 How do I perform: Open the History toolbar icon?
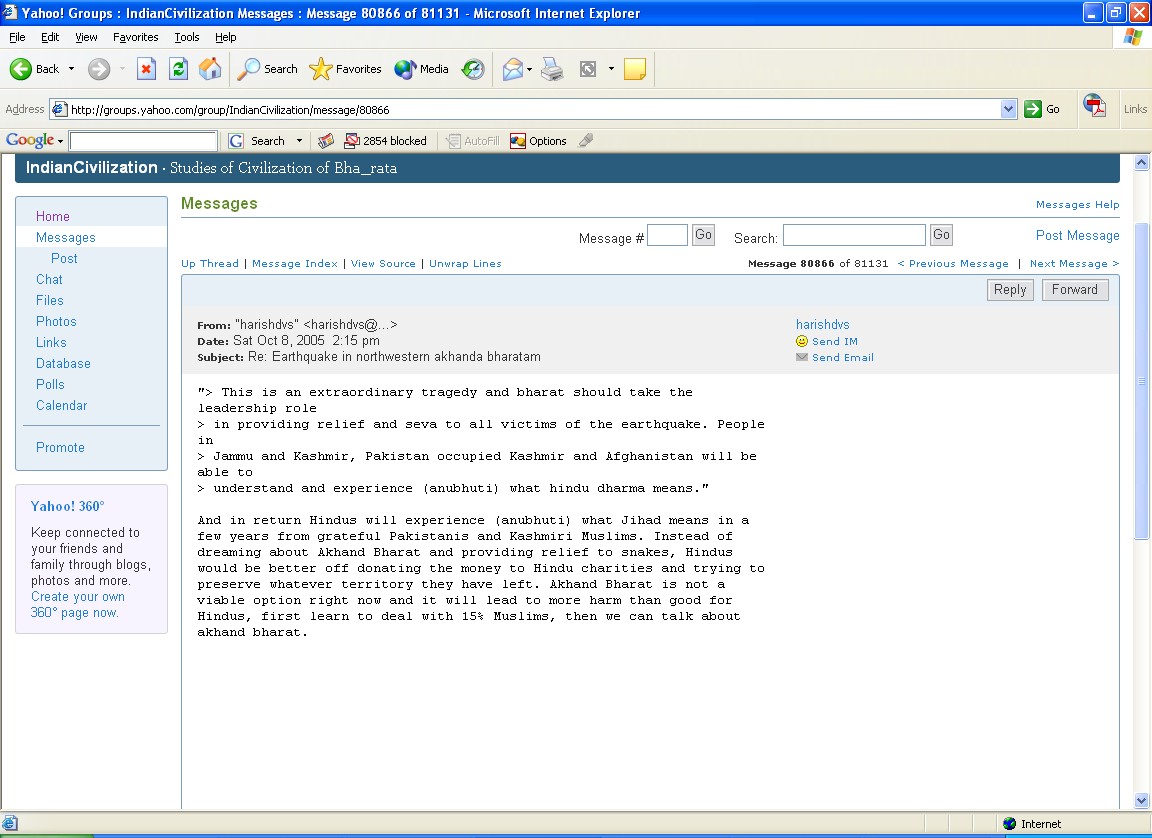(474, 69)
